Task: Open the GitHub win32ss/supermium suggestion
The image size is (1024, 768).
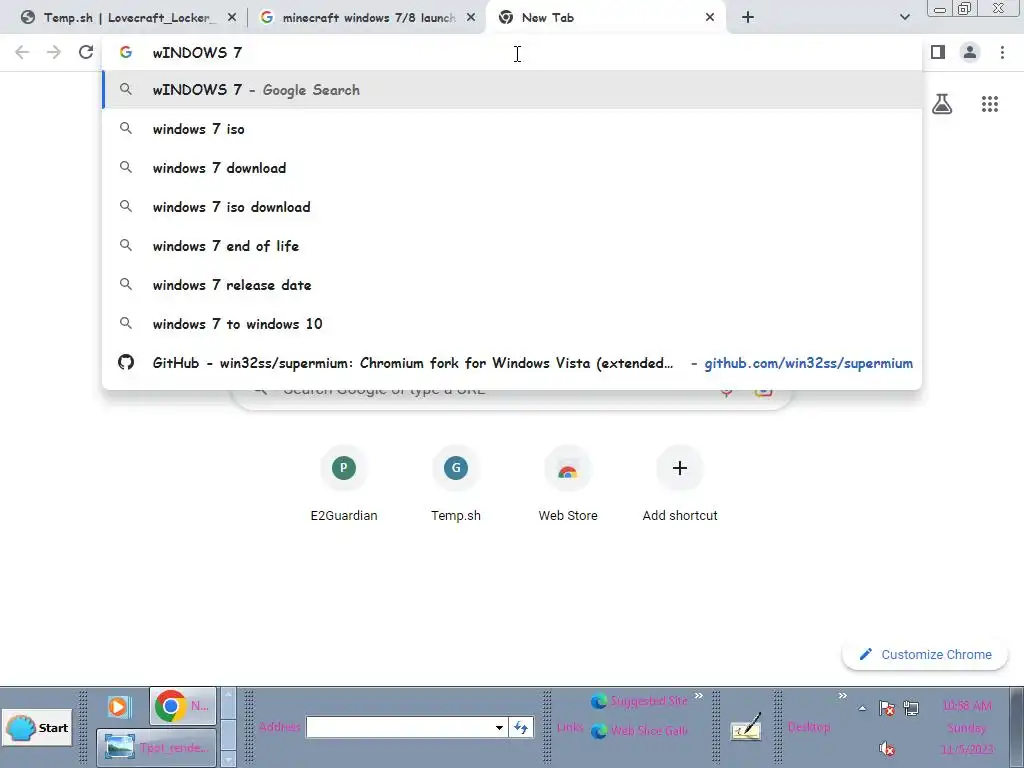Action: [x=512, y=363]
